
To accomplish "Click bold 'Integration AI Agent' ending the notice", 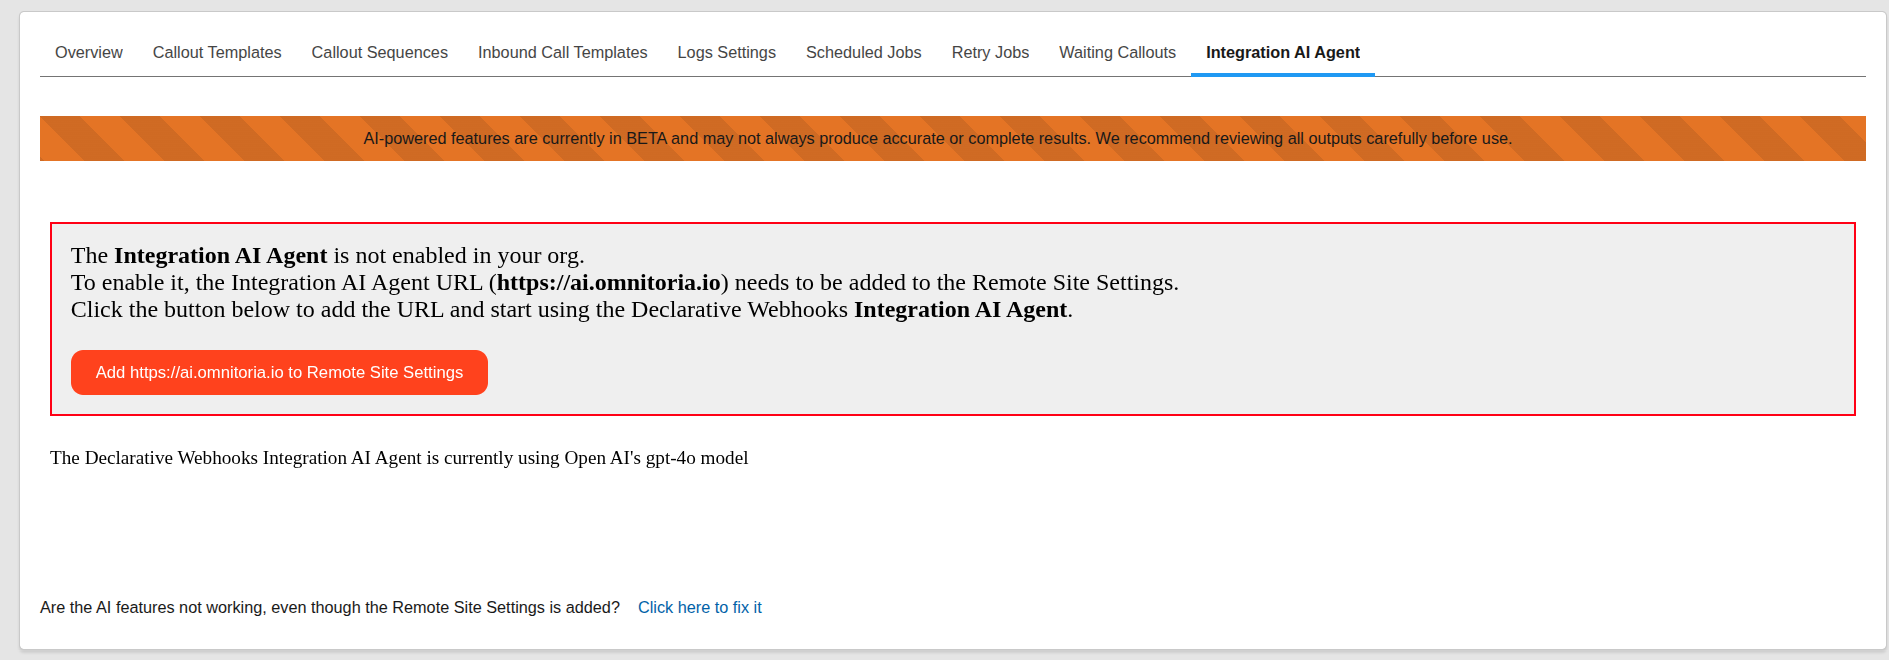I will (960, 310).
